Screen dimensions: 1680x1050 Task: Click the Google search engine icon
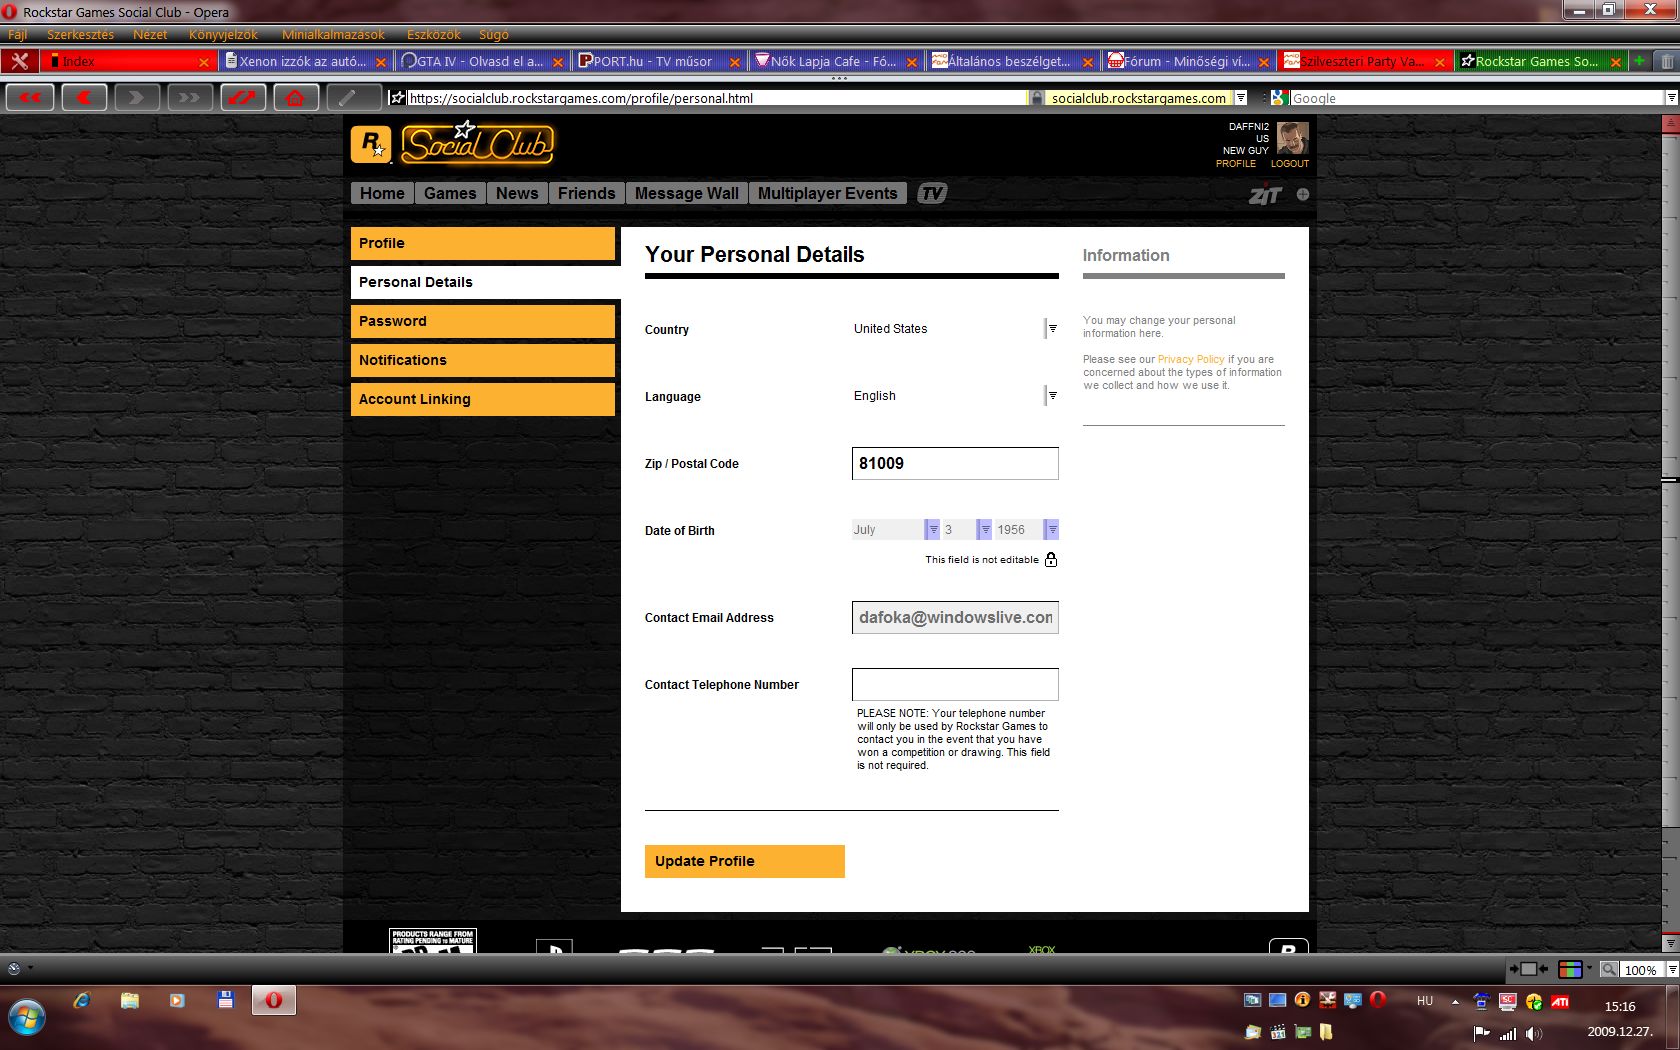coord(1279,98)
